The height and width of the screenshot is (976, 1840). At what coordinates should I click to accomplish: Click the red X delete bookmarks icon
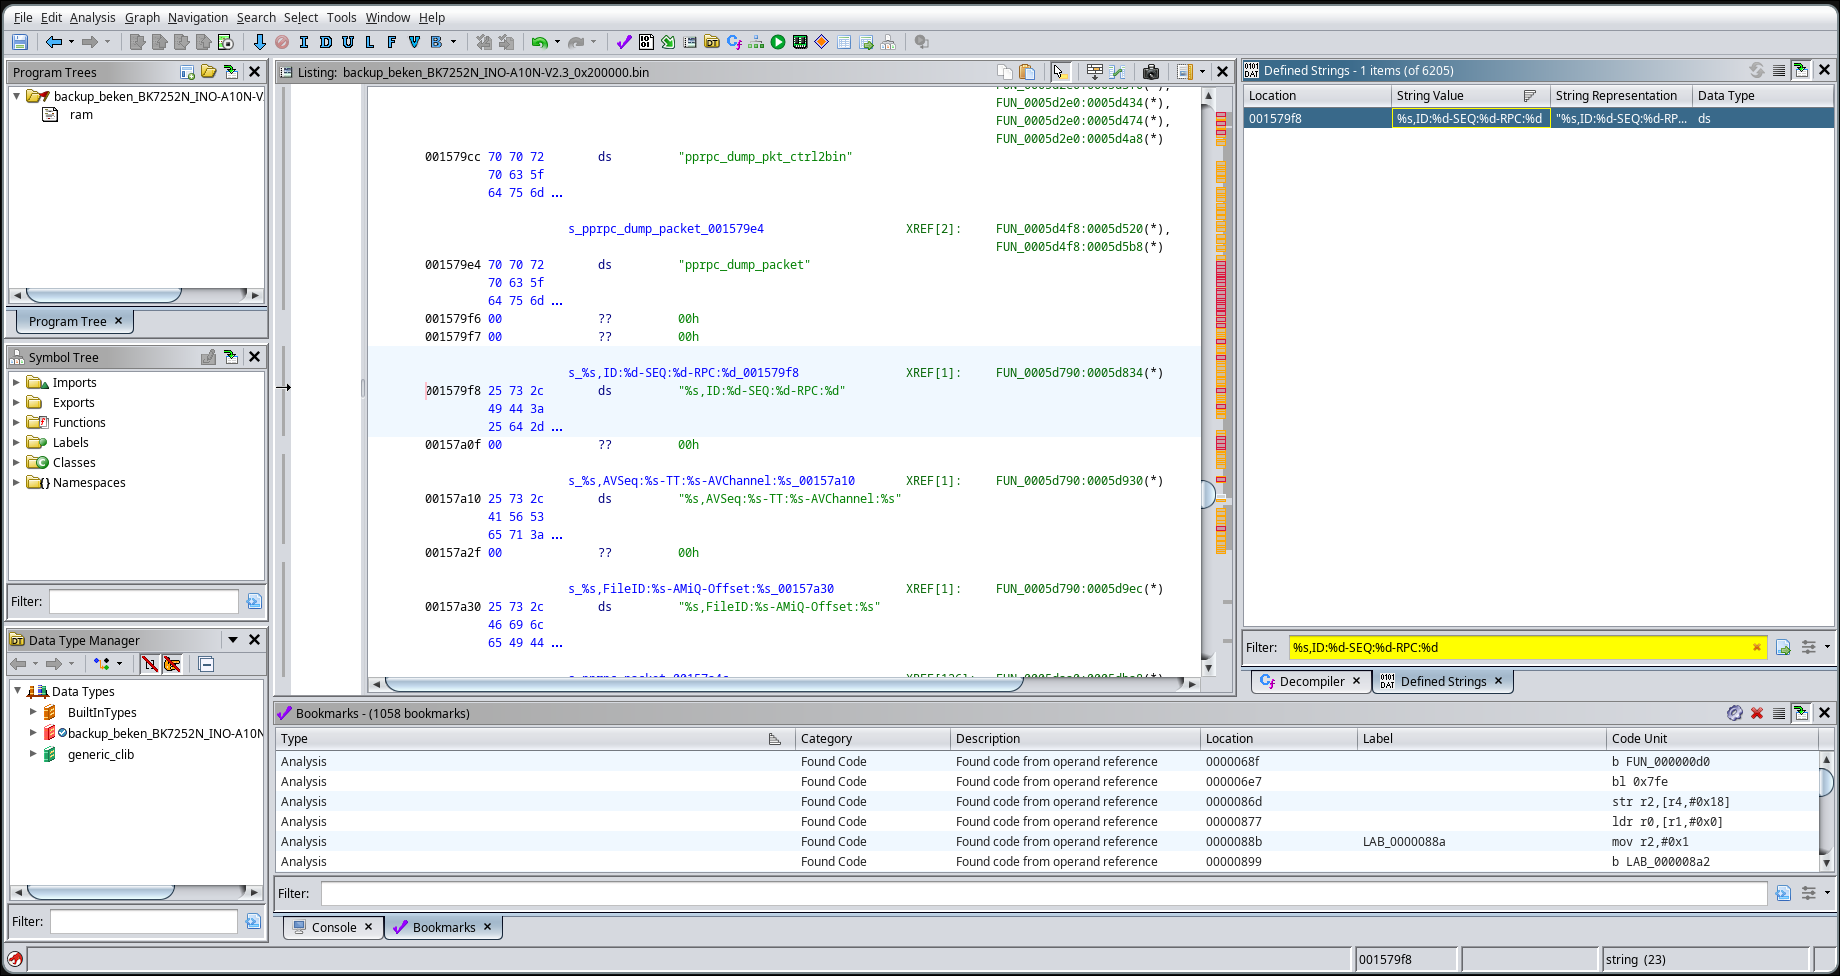click(1757, 713)
